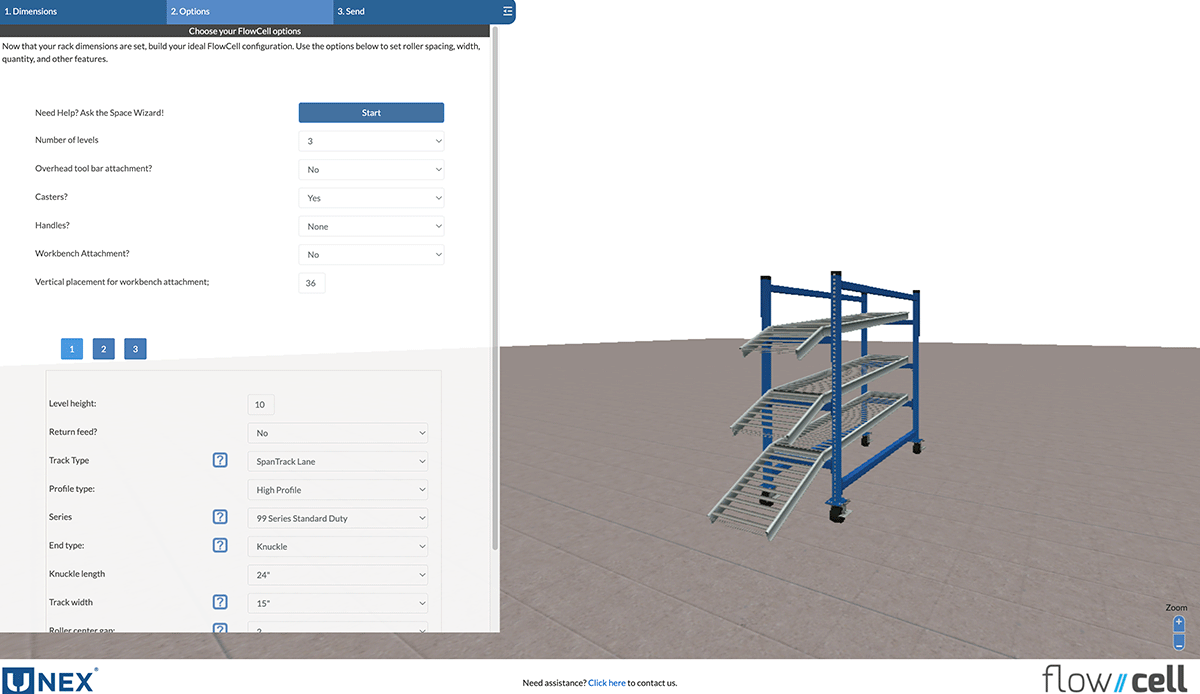The image size is (1200, 694).
Task: Expand the Knuckle length dropdown
Action: coord(338,574)
